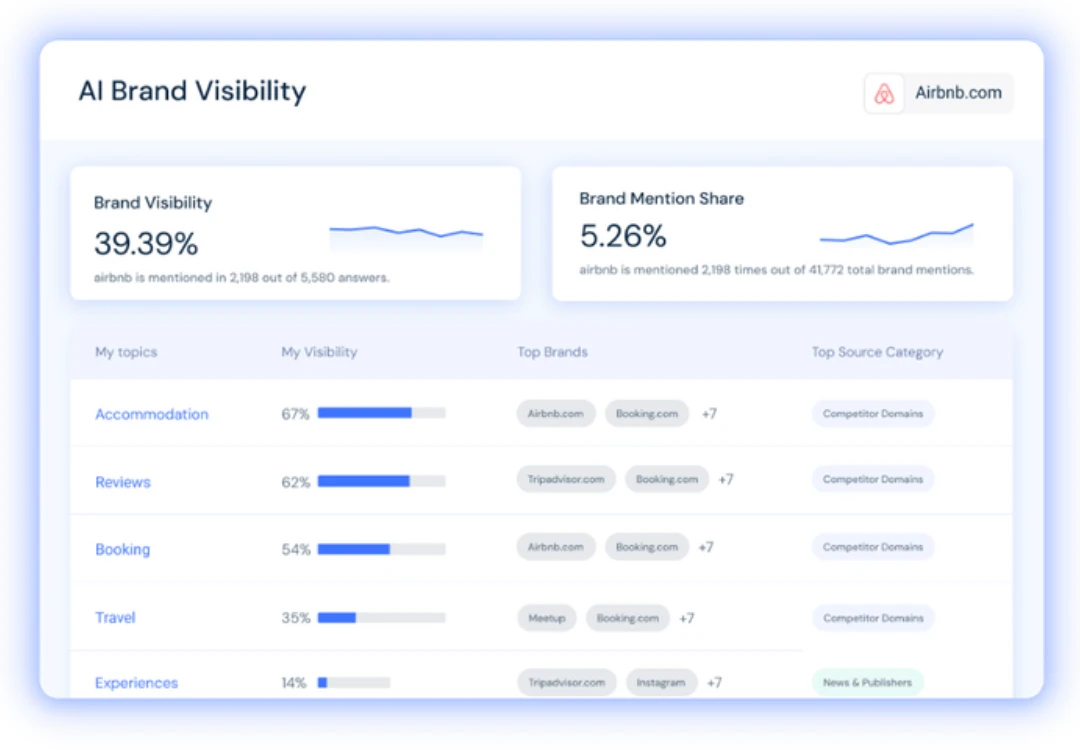Click the Reviews 62% visibility bar

click(382, 481)
